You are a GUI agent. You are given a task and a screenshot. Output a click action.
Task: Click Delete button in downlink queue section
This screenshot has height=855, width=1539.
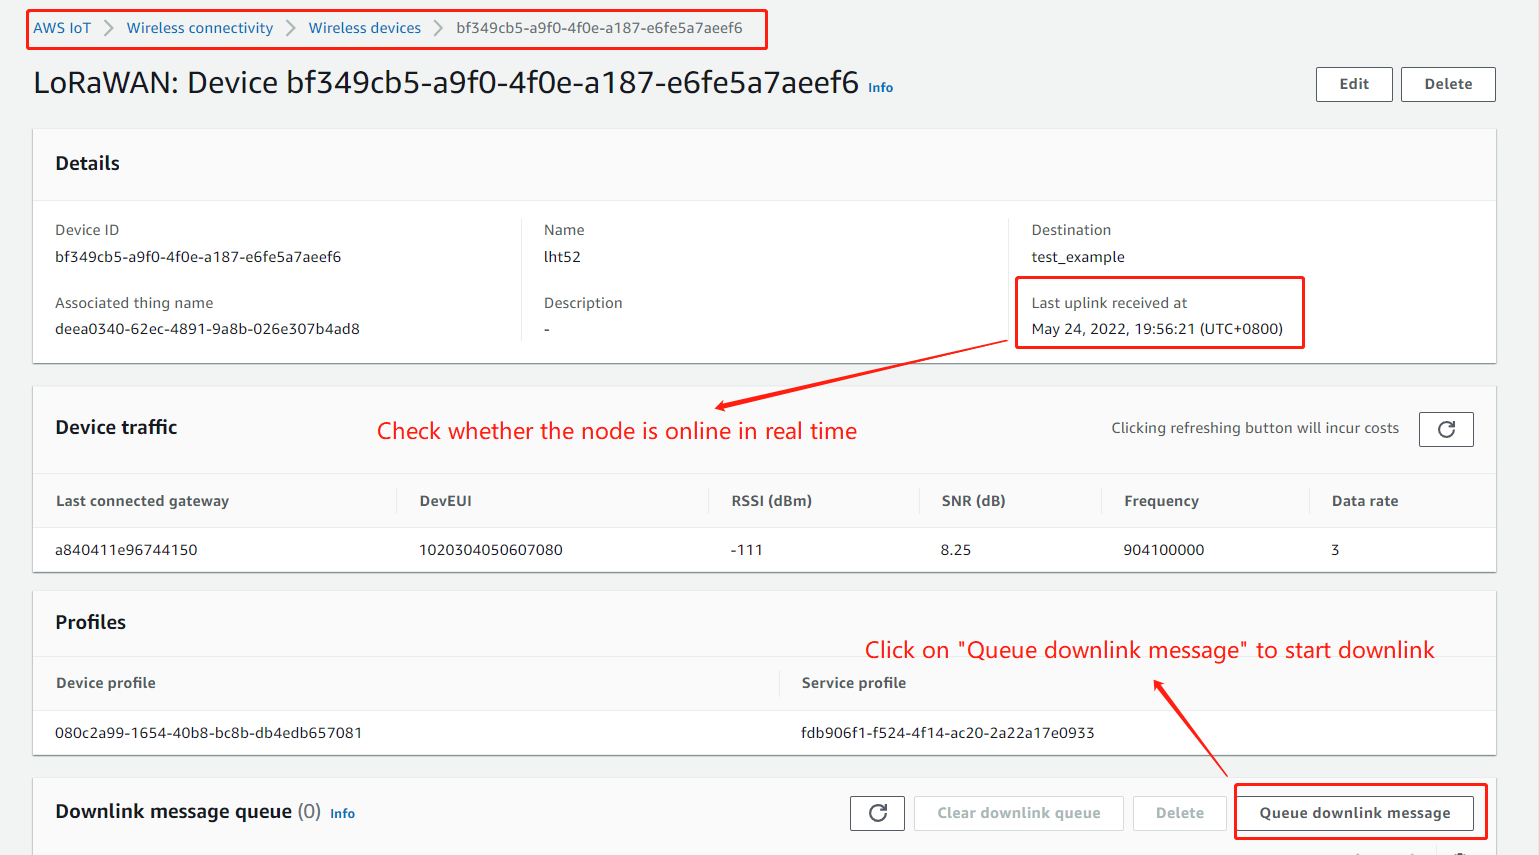coord(1180,813)
